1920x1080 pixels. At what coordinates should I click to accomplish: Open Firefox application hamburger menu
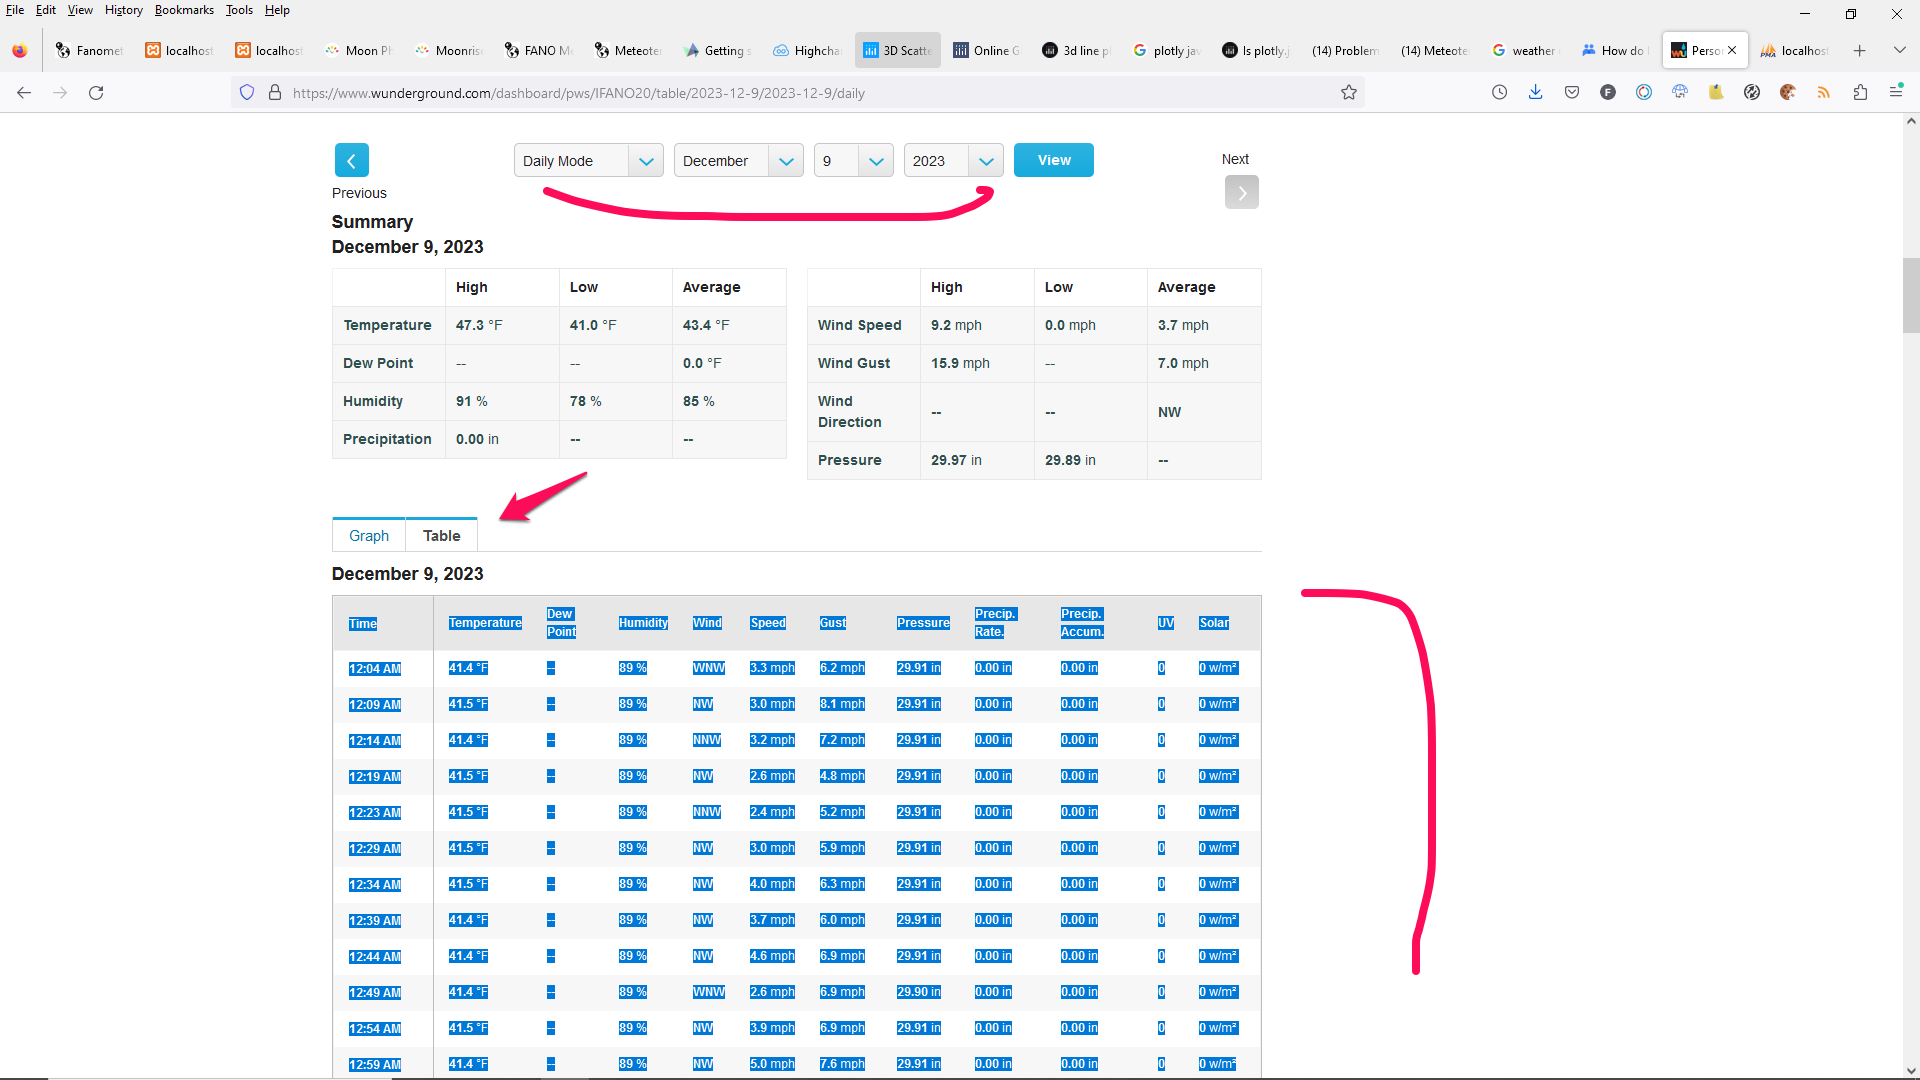(x=1896, y=93)
